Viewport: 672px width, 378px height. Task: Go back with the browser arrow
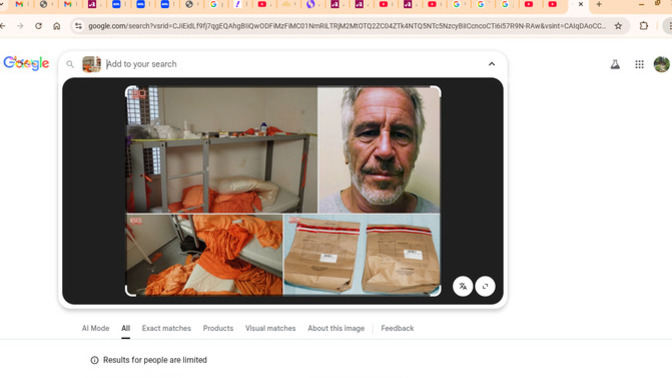[3, 26]
